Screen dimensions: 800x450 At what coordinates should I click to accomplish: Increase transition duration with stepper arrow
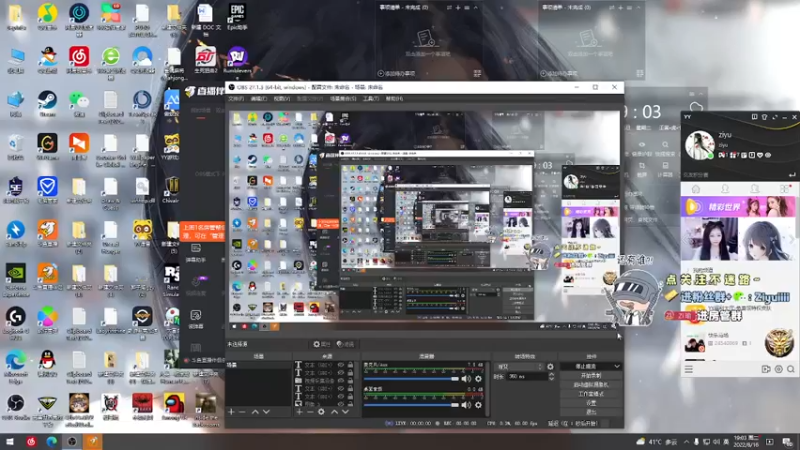[552, 374]
